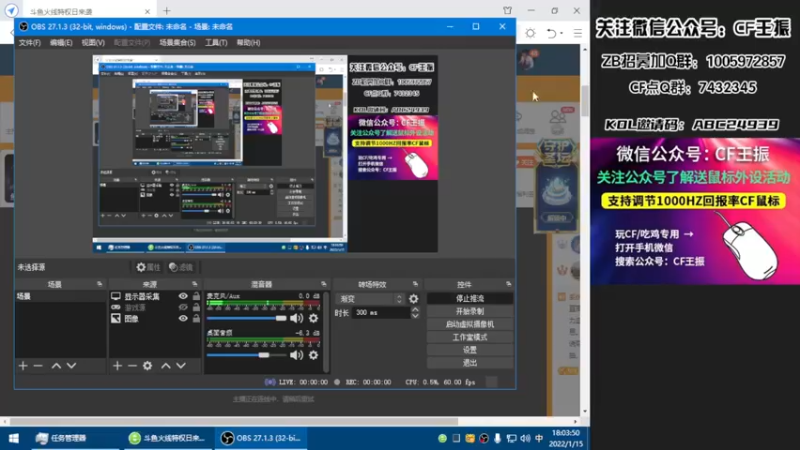Toggle lock on 显示器采集 source
The width and height of the screenshot is (800, 450).
(x=196, y=296)
